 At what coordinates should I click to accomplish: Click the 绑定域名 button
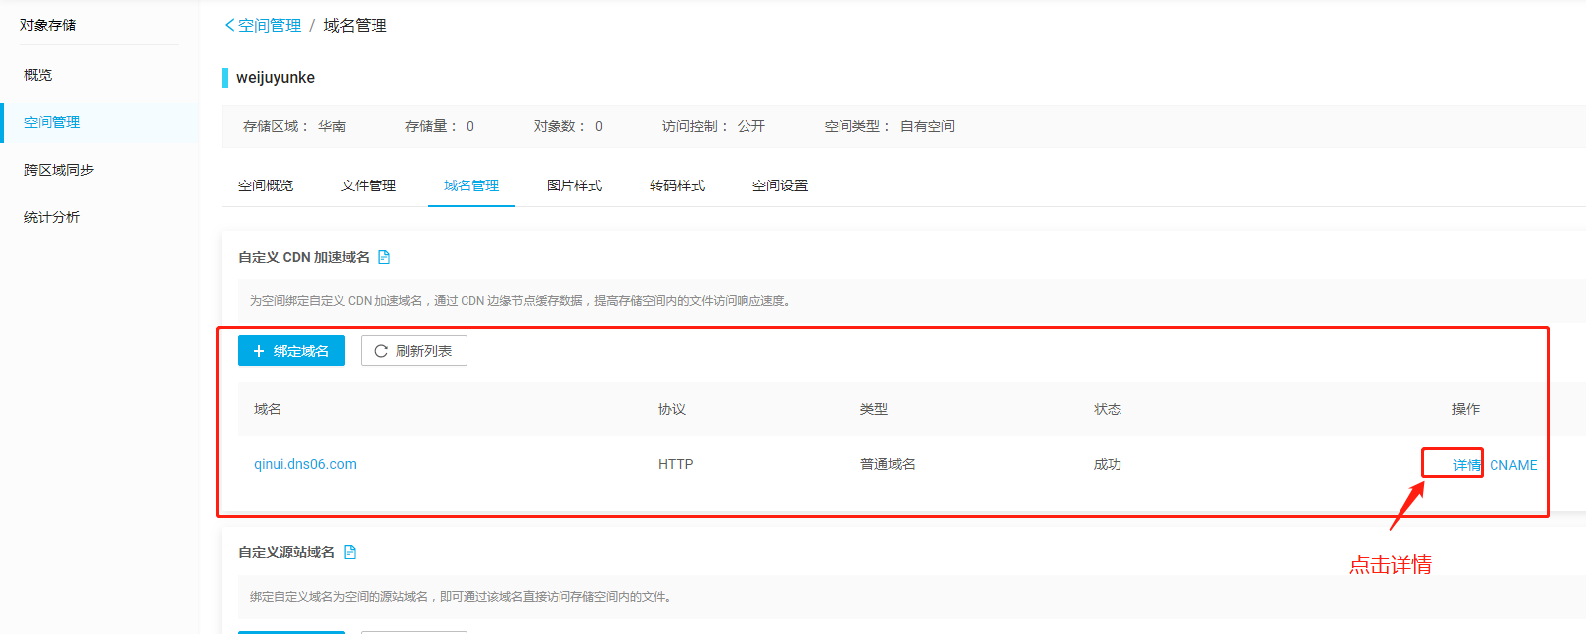click(291, 351)
